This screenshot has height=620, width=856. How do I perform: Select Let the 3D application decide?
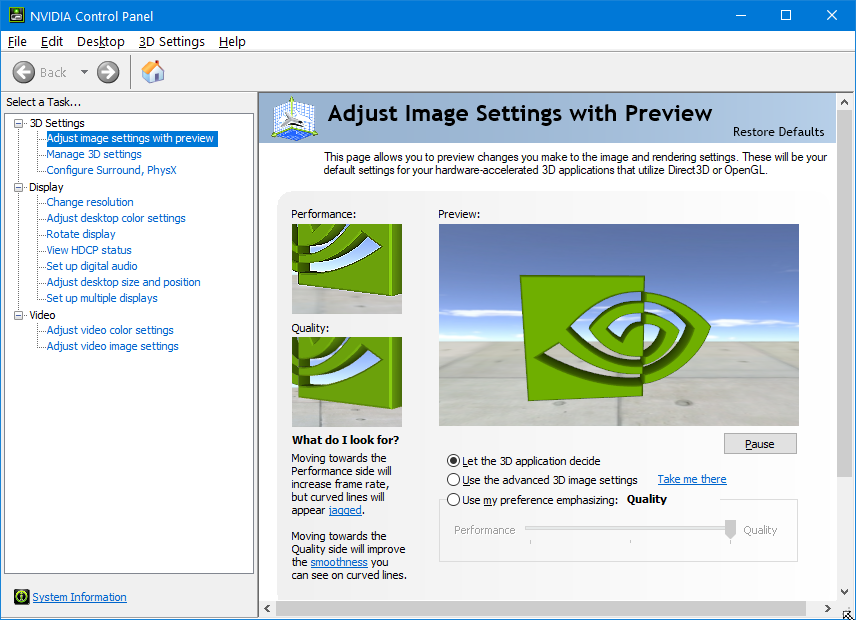453,461
